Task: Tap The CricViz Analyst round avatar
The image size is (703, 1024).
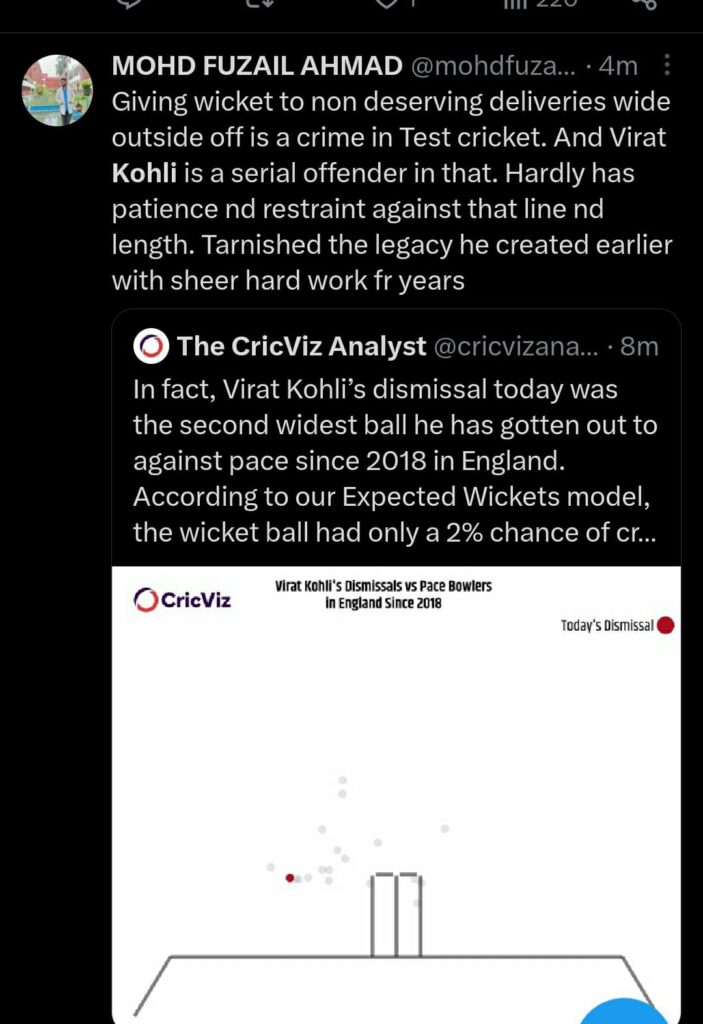Action: coord(151,346)
